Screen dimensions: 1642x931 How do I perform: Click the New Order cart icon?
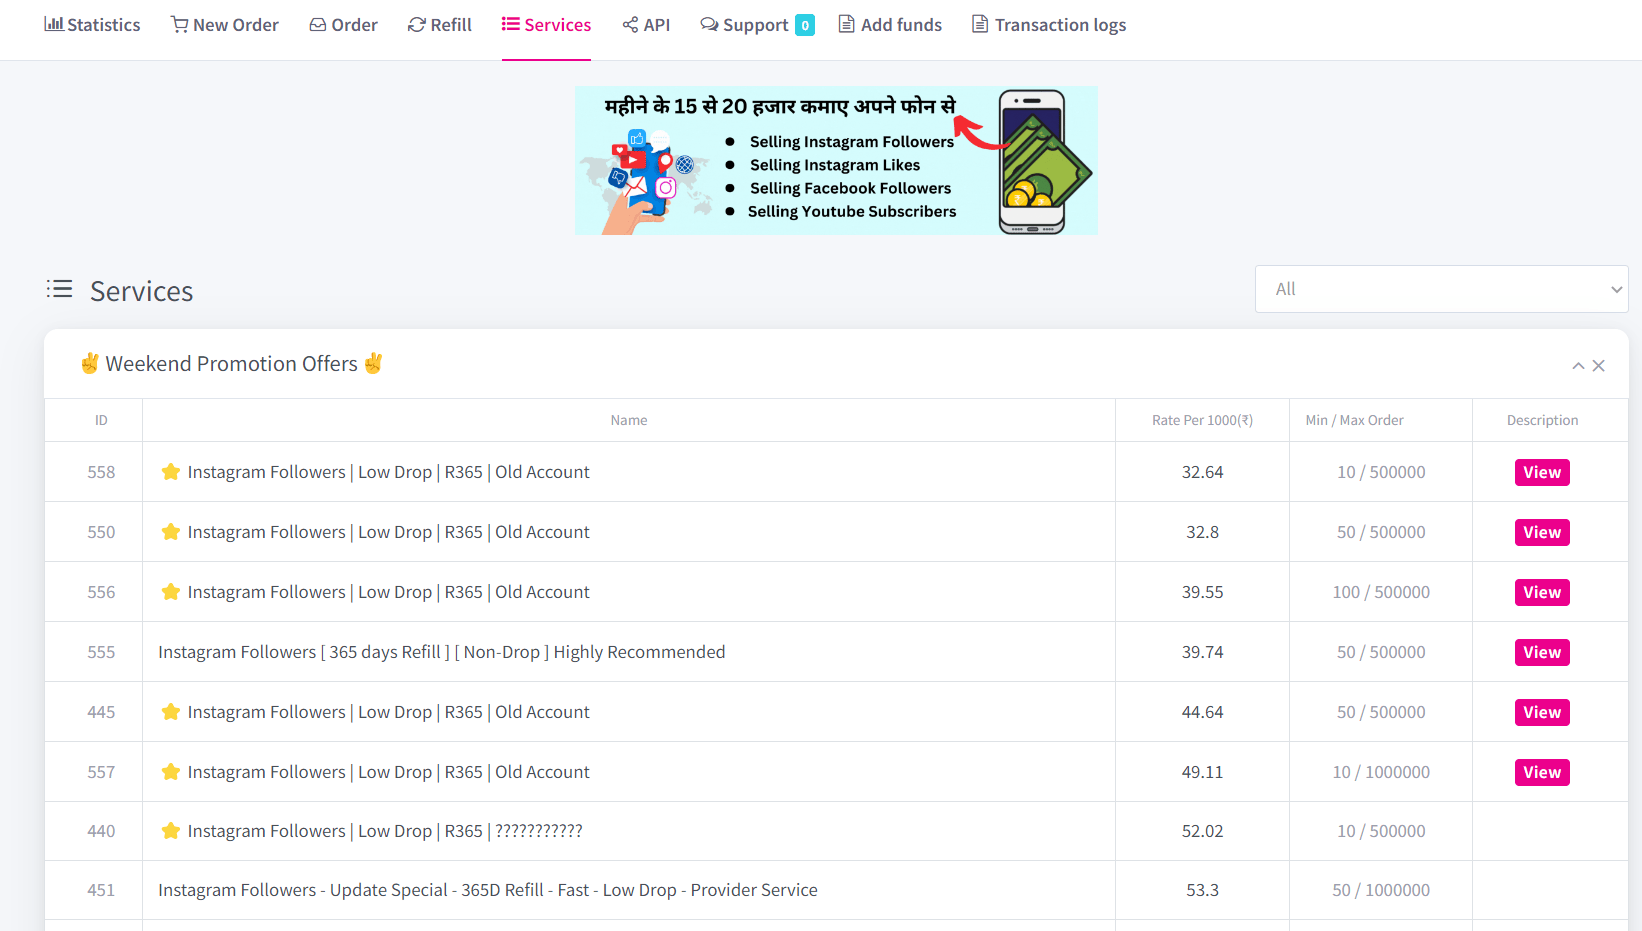(x=179, y=24)
